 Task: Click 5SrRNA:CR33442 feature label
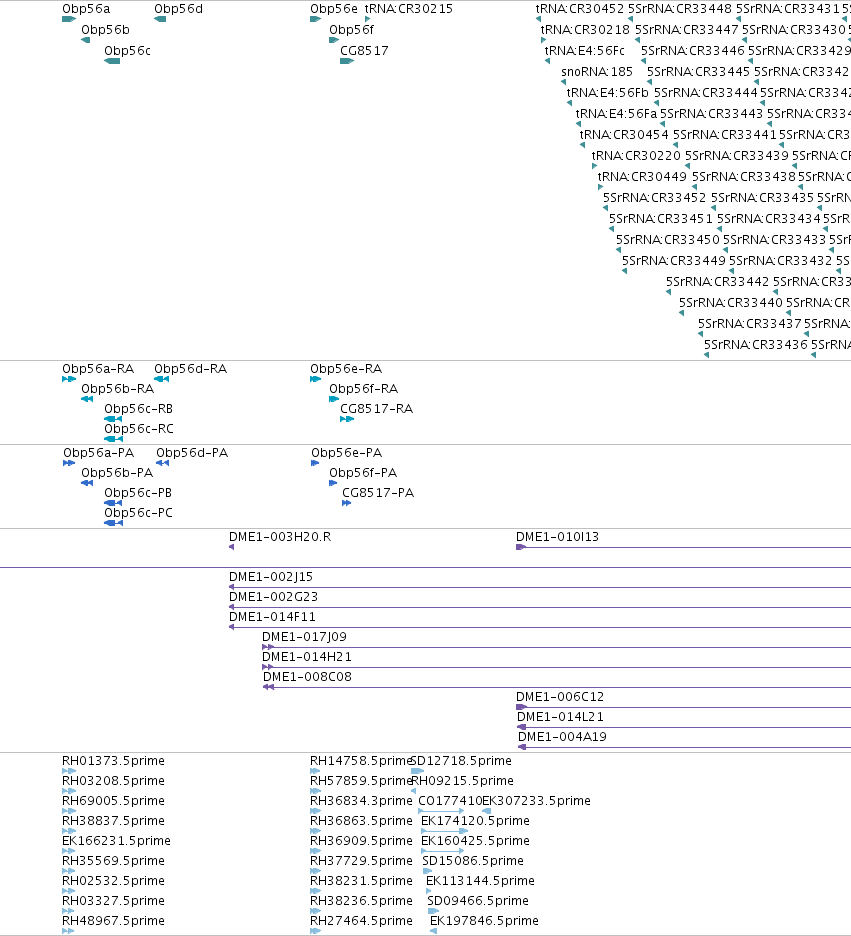click(718, 282)
